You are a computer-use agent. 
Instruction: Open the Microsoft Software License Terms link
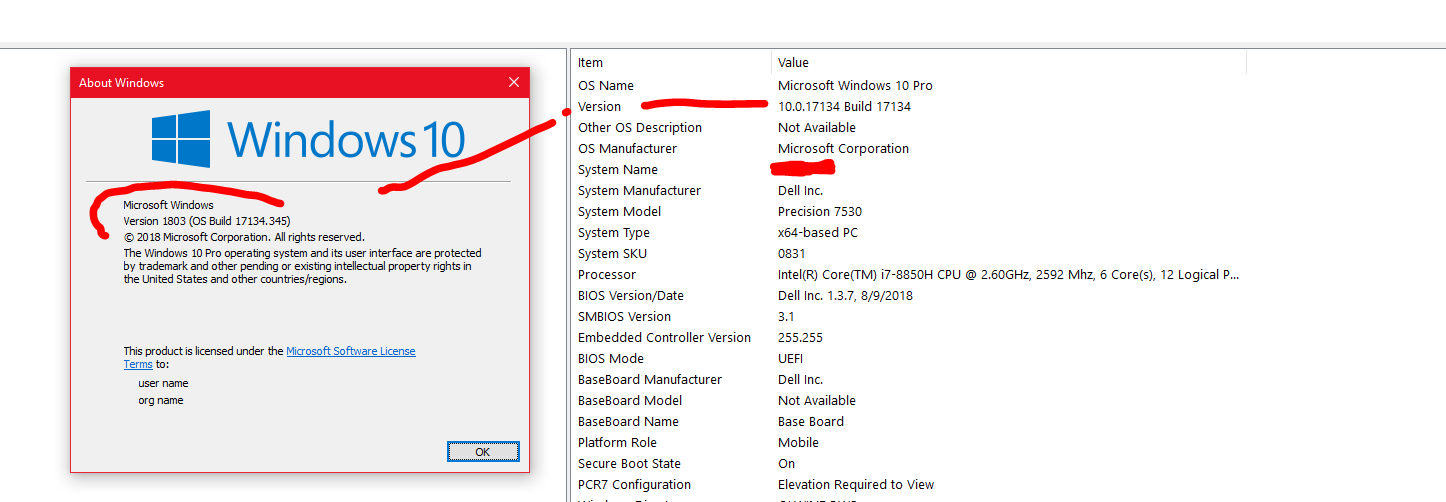coord(350,351)
